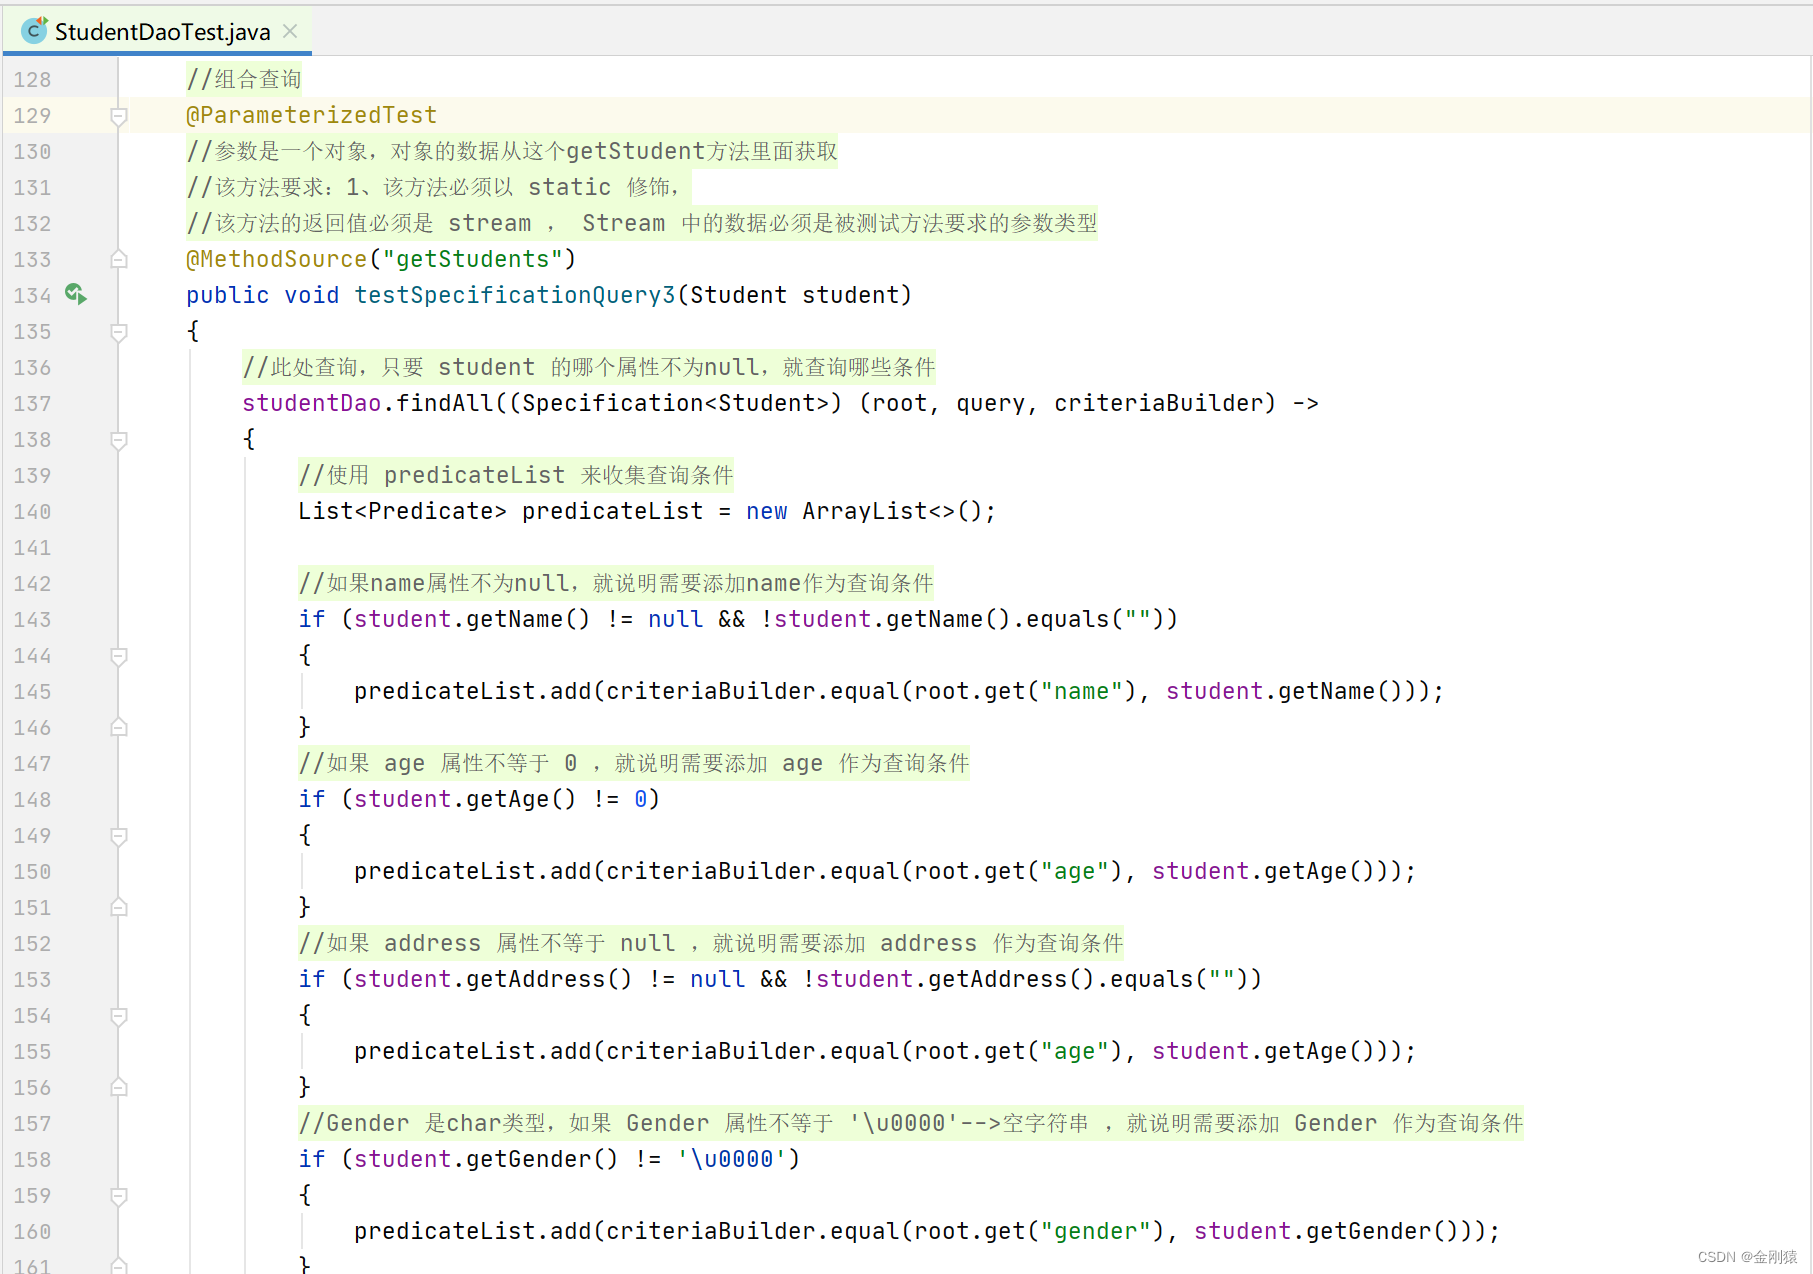Click the "gender" string on line 160
Image resolution: width=1813 pixels, height=1274 pixels.
[1096, 1231]
